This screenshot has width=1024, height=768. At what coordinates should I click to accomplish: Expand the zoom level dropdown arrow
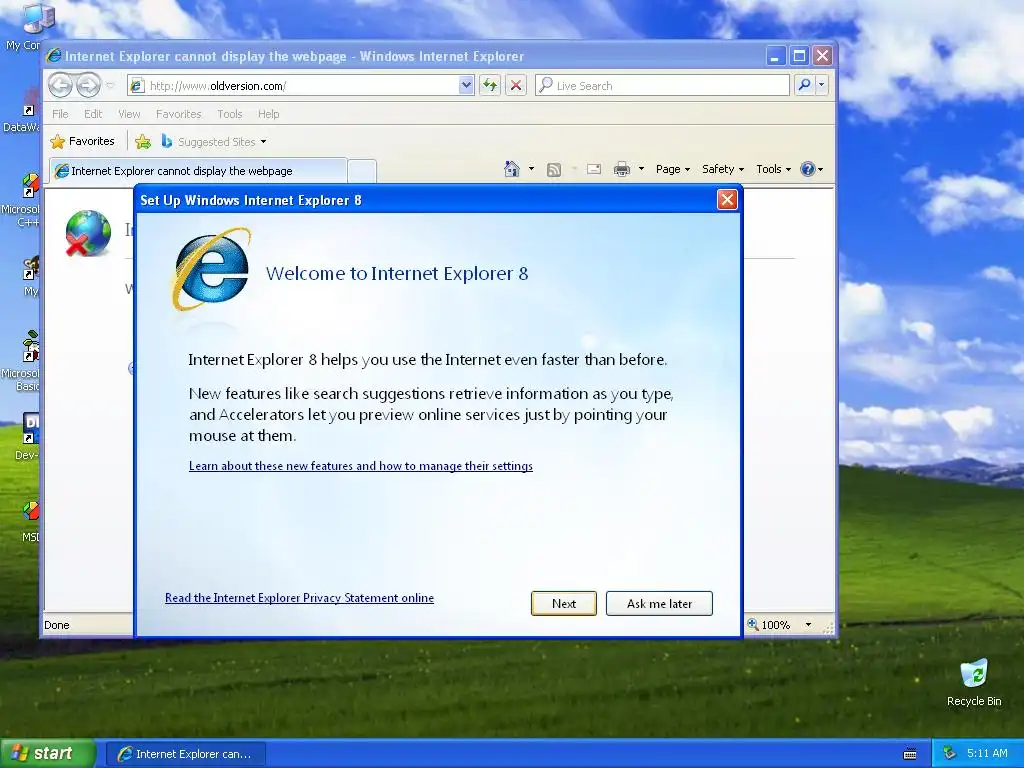(x=808, y=625)
